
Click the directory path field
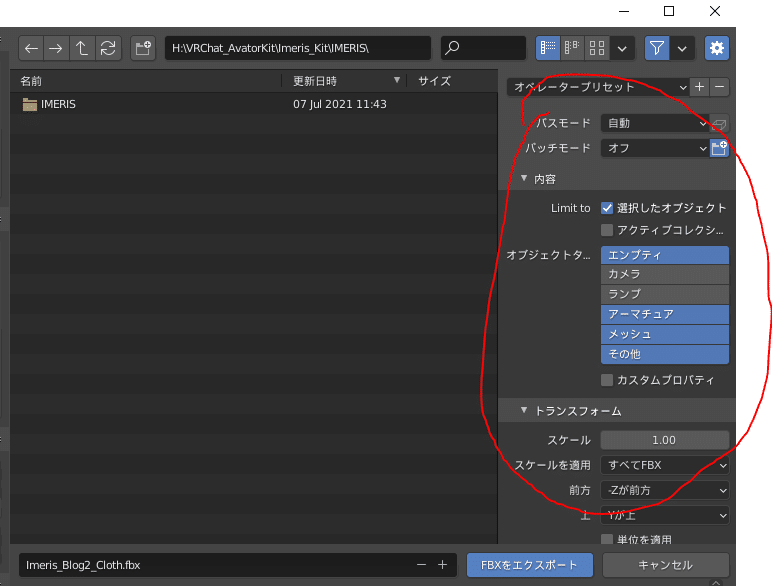(298, 48)
